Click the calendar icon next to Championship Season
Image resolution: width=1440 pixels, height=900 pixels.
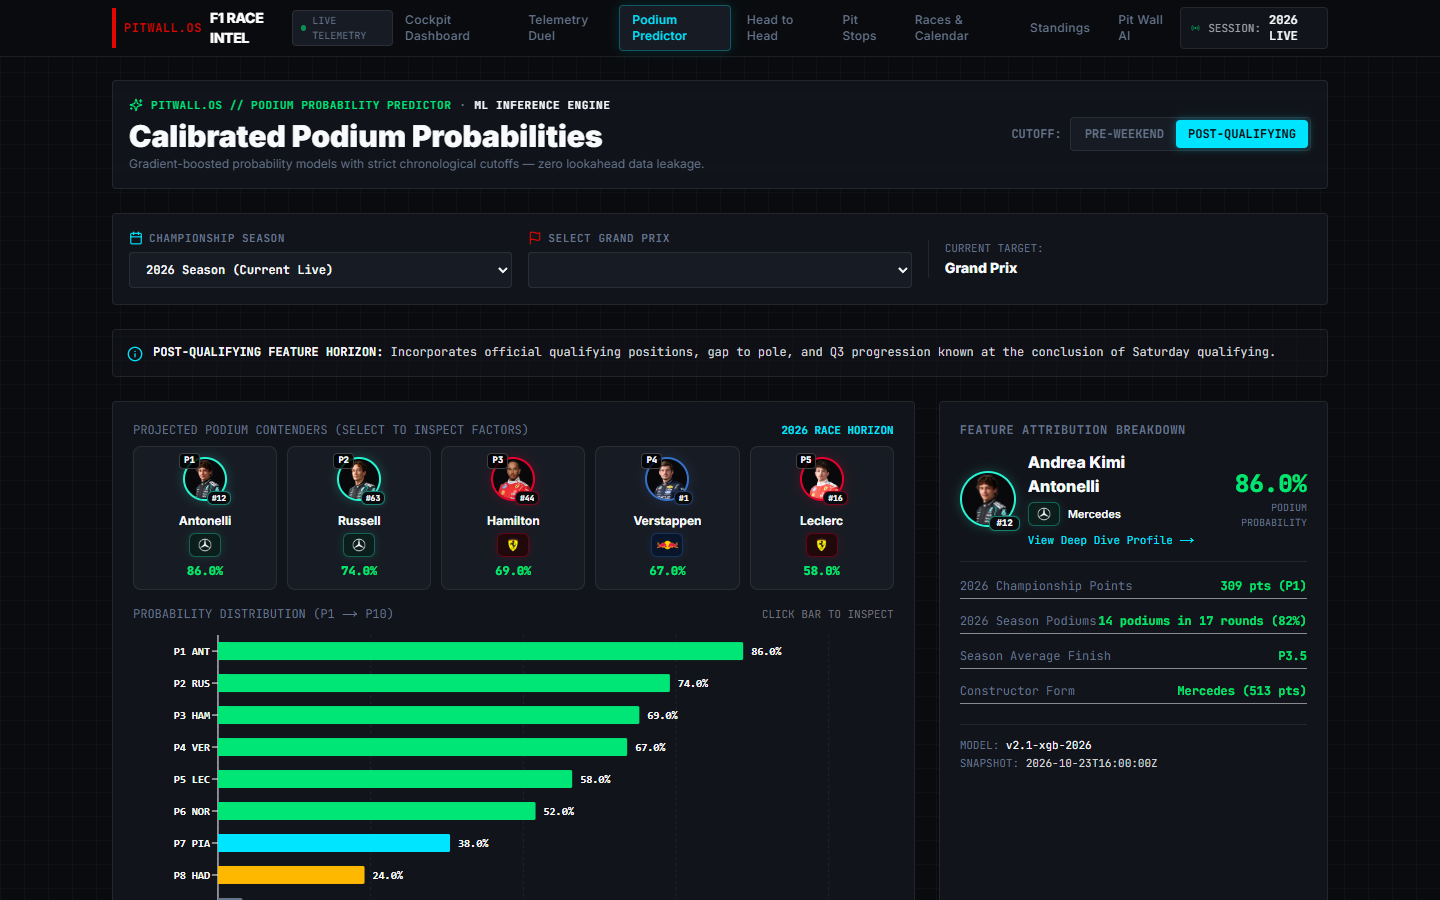[x=136, y=238]
